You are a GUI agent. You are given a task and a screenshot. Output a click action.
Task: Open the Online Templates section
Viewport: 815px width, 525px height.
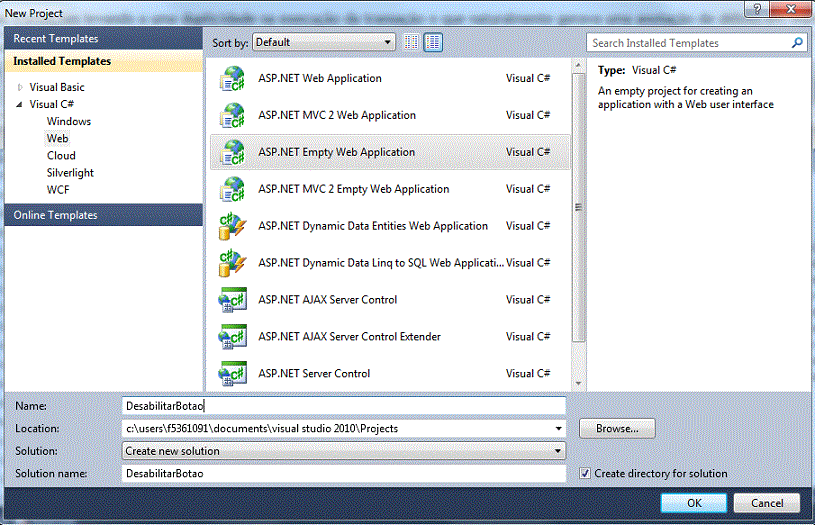click(x=56, y=215)
